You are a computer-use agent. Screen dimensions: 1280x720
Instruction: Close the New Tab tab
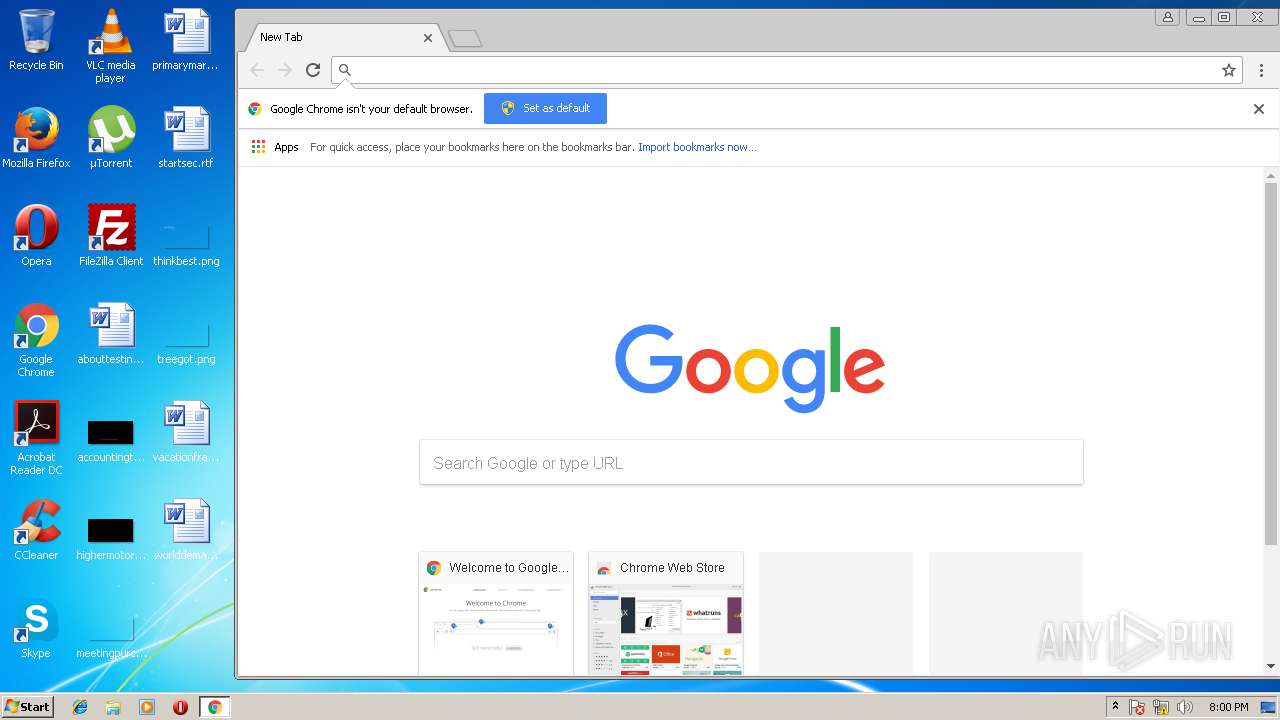click(x=428, y=37)
